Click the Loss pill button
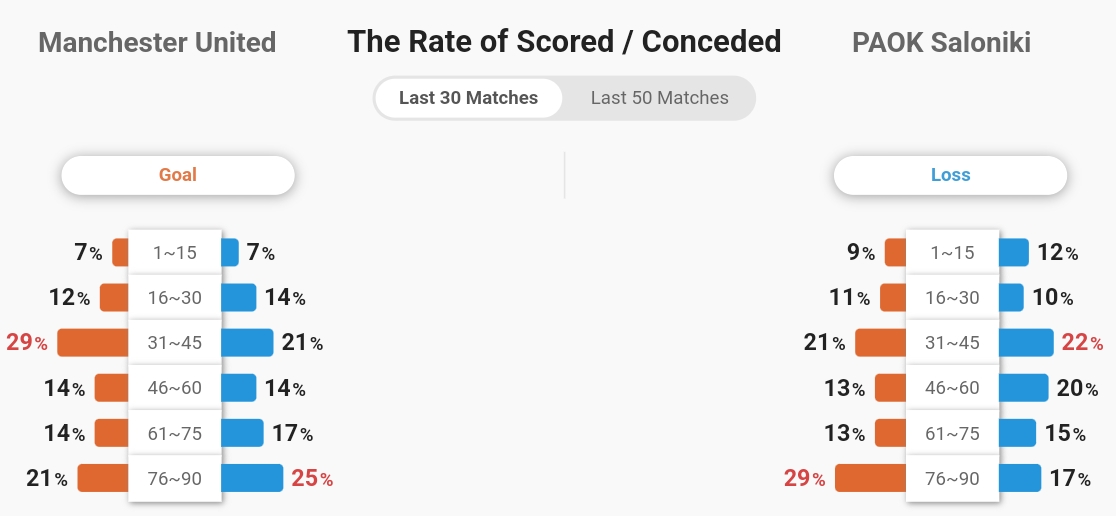The height and width of the screenshot is (516, 1116). [x=950, y=175]
